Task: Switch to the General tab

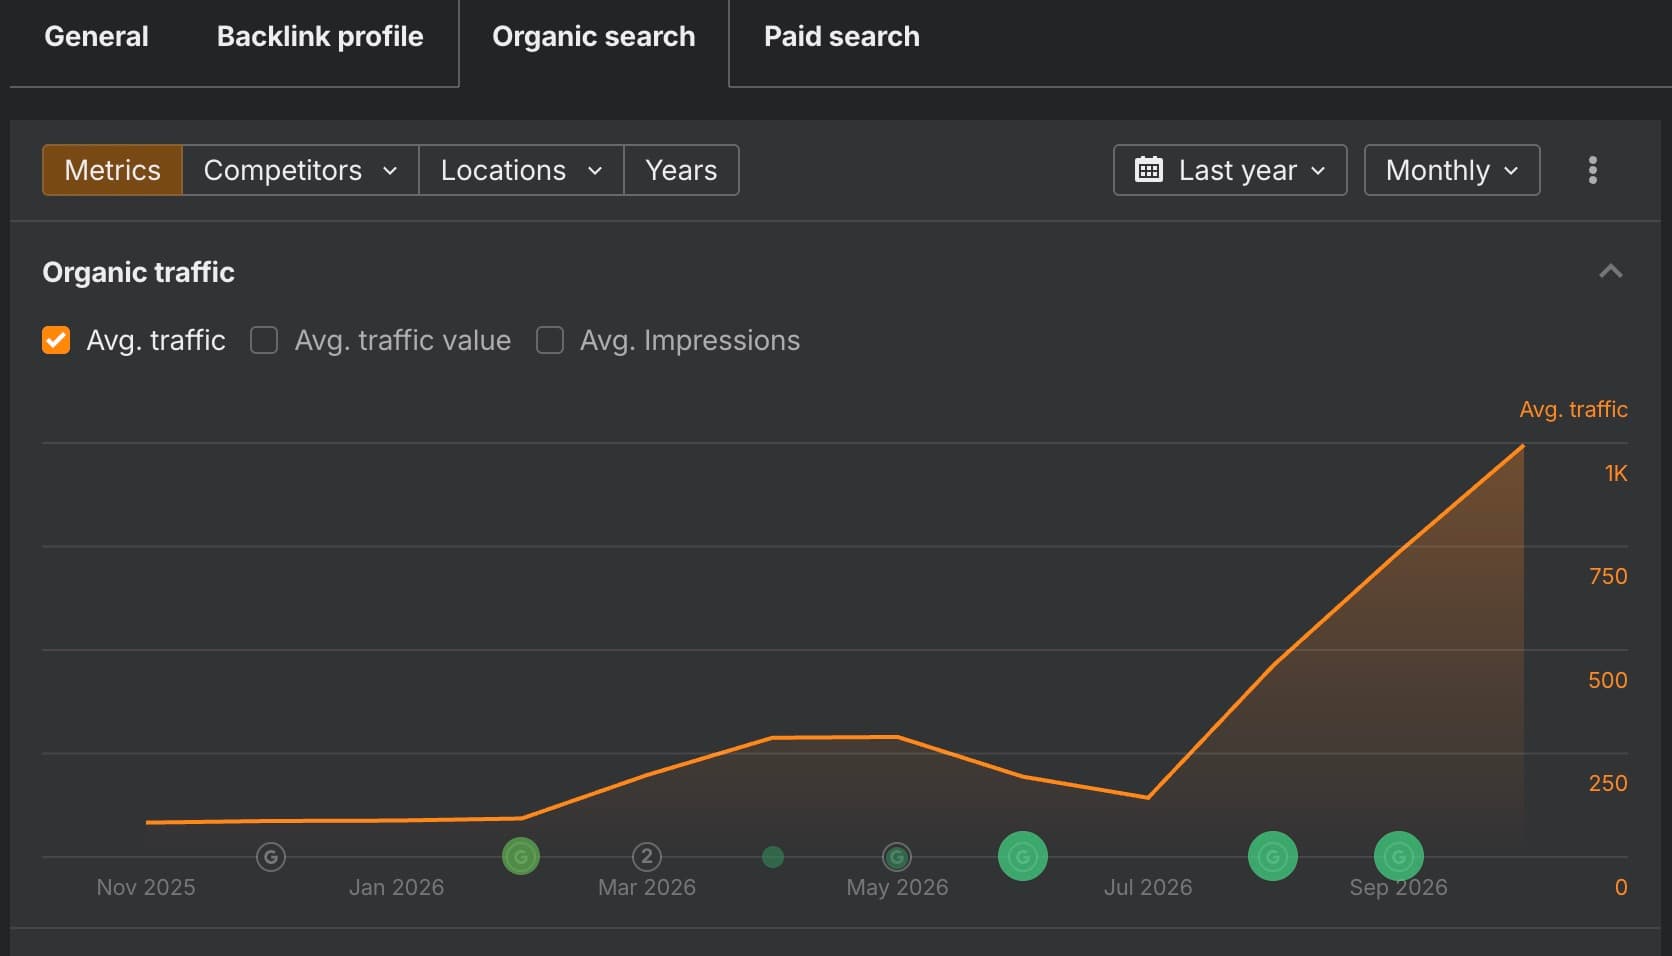Action: point(96,37)
